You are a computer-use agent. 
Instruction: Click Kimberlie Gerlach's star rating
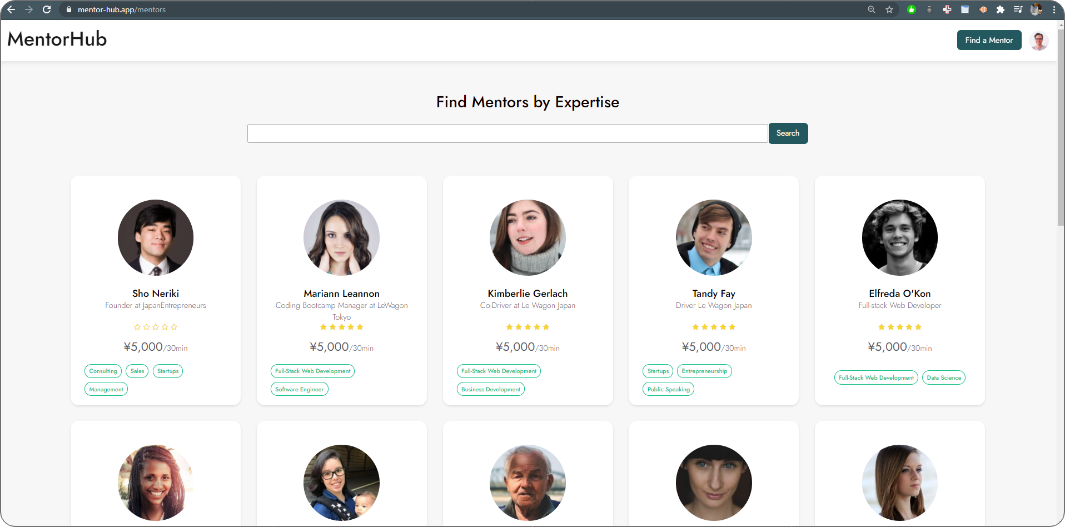click(x=528, y=327)
